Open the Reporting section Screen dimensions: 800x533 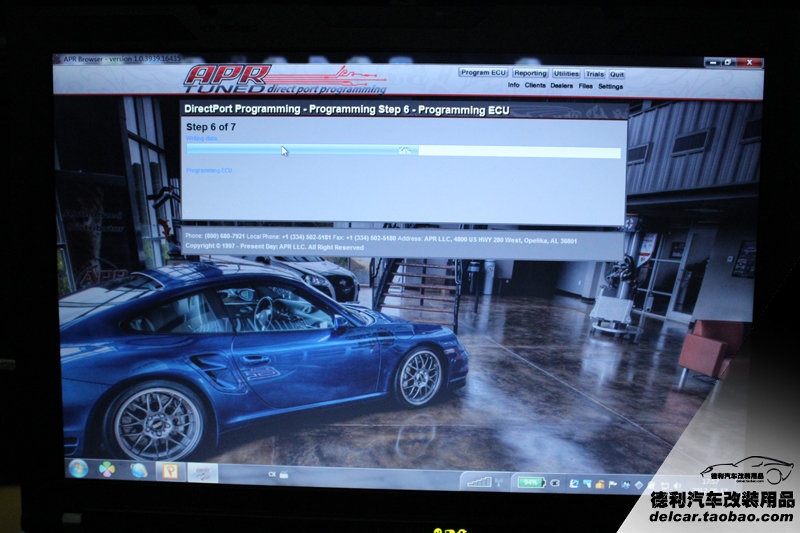pyautogui.click(x=530, y=73)
